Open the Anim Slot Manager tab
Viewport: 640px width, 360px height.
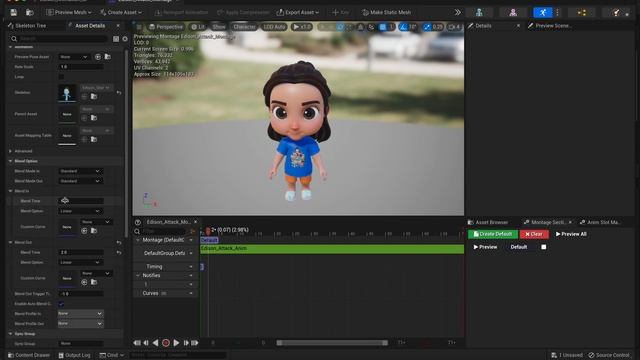[x=600, y=222]
